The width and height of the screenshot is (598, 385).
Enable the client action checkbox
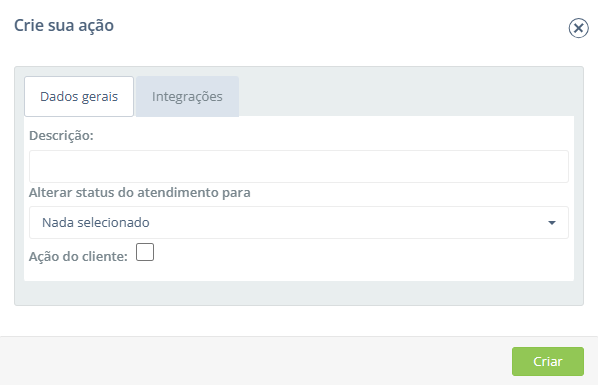pos(145,252)
